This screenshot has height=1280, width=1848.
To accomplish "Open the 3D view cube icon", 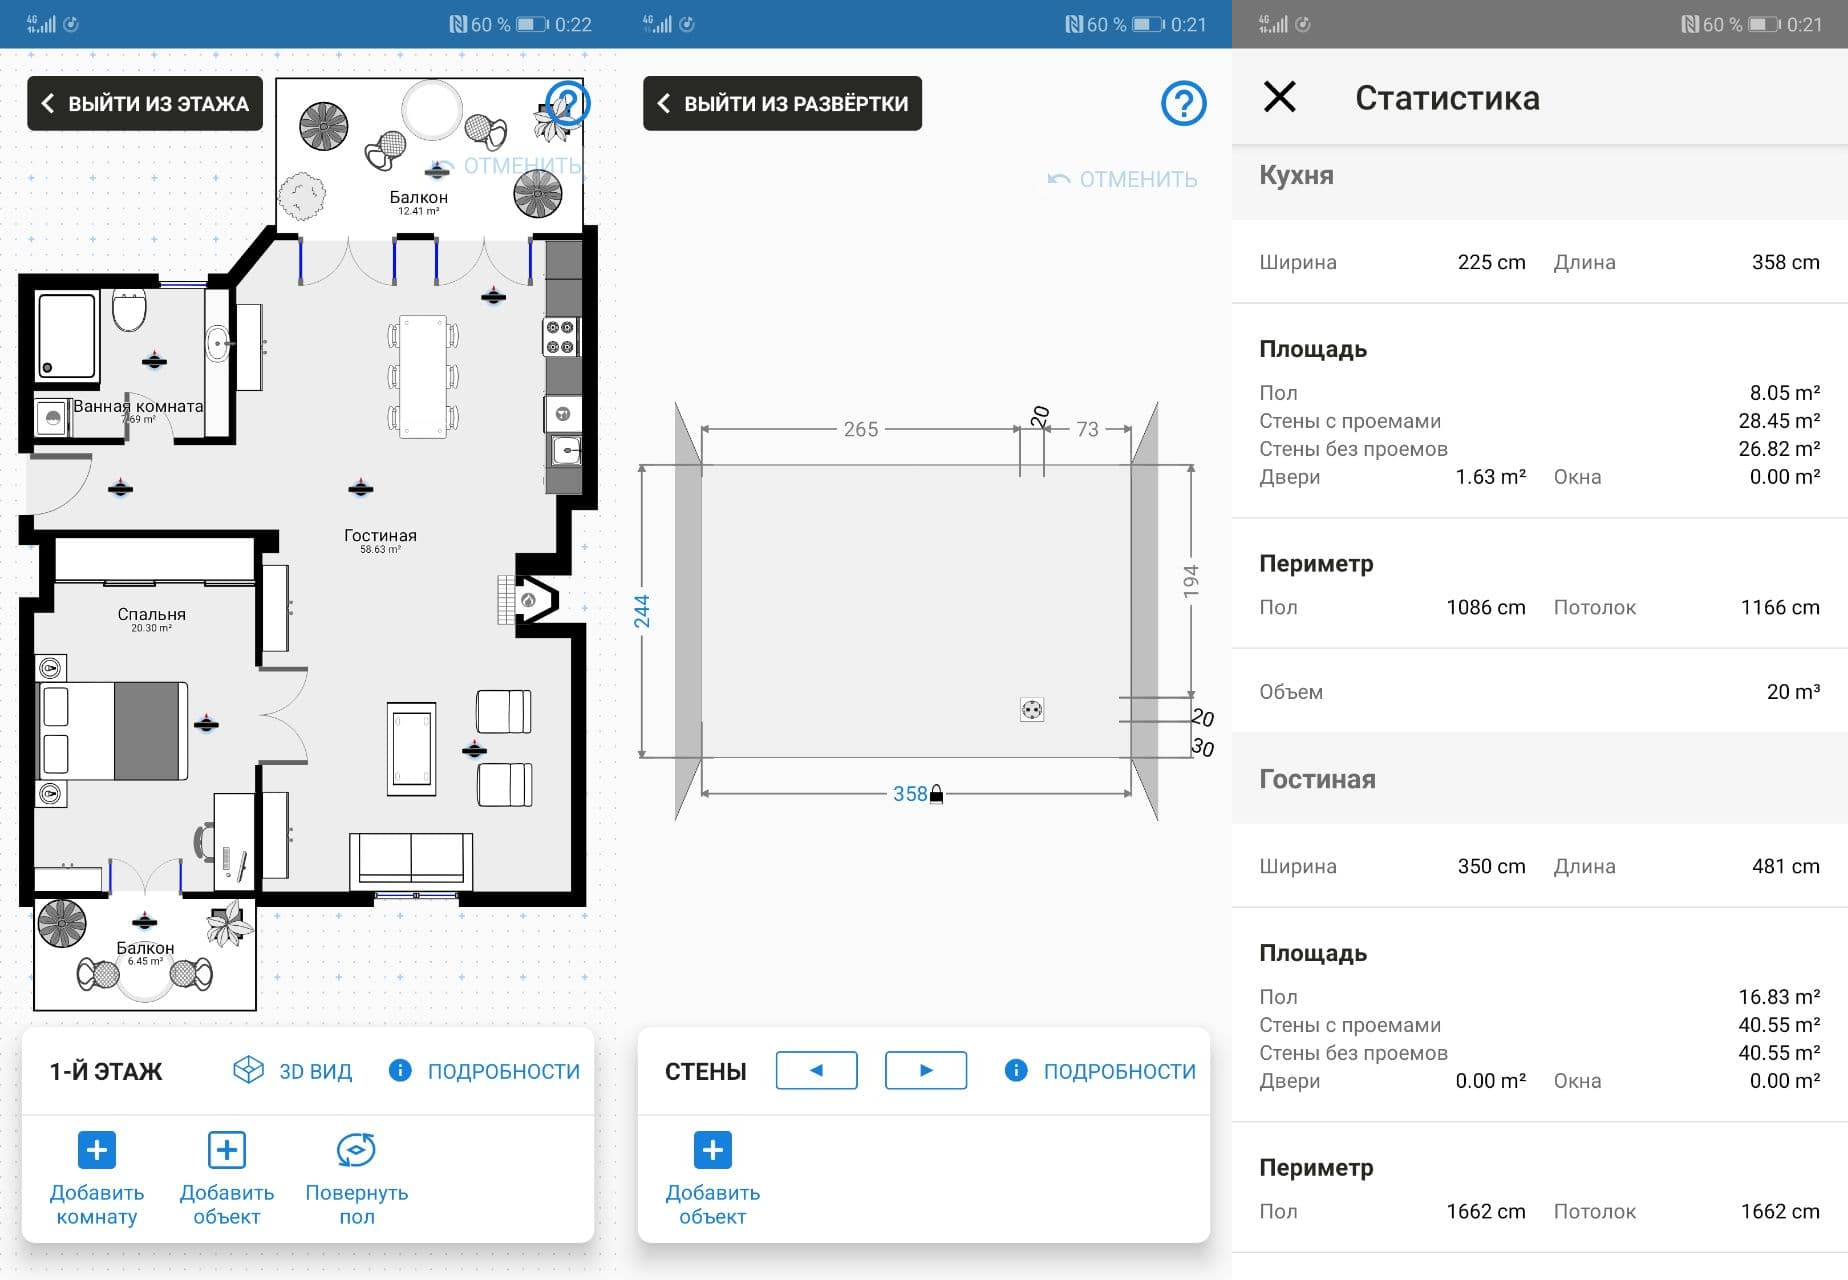I will pos(248,1070).
